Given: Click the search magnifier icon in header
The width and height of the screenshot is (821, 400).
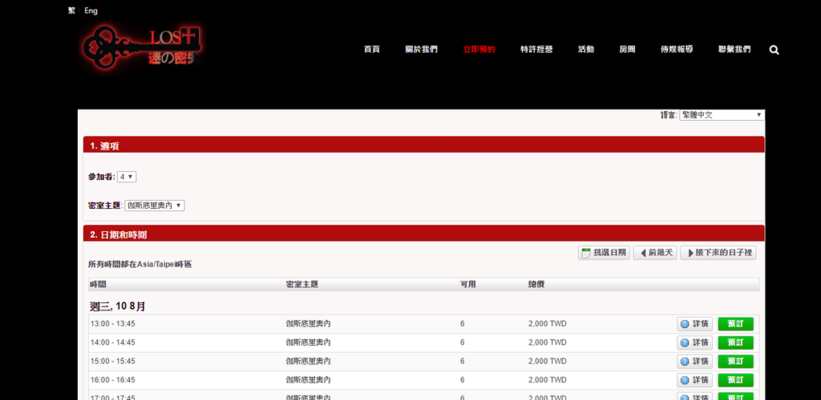Looking at the screenshot, I should coord(774,49).
